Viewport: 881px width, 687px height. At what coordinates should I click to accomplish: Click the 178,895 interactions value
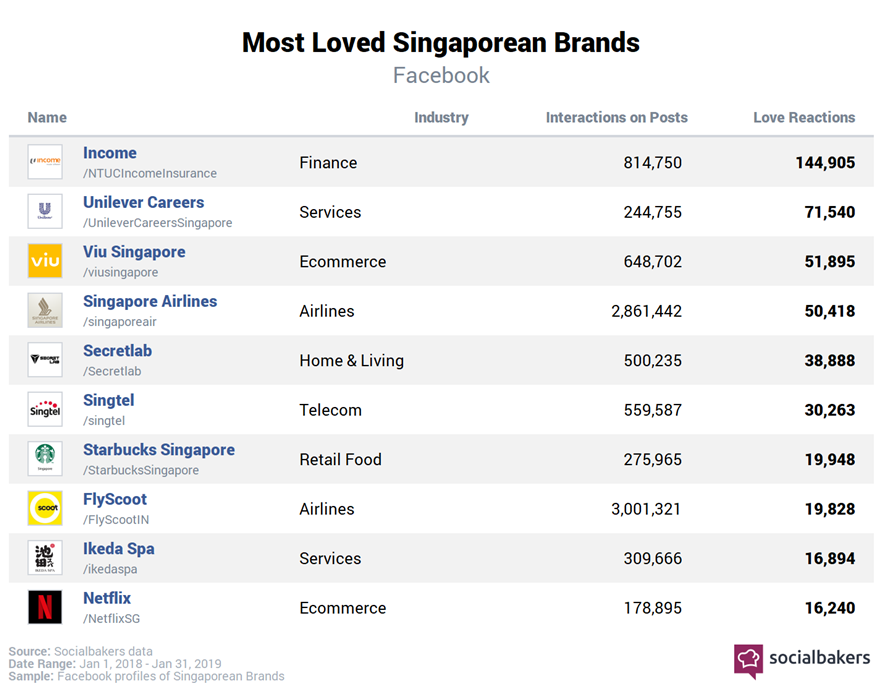point(653,607)
